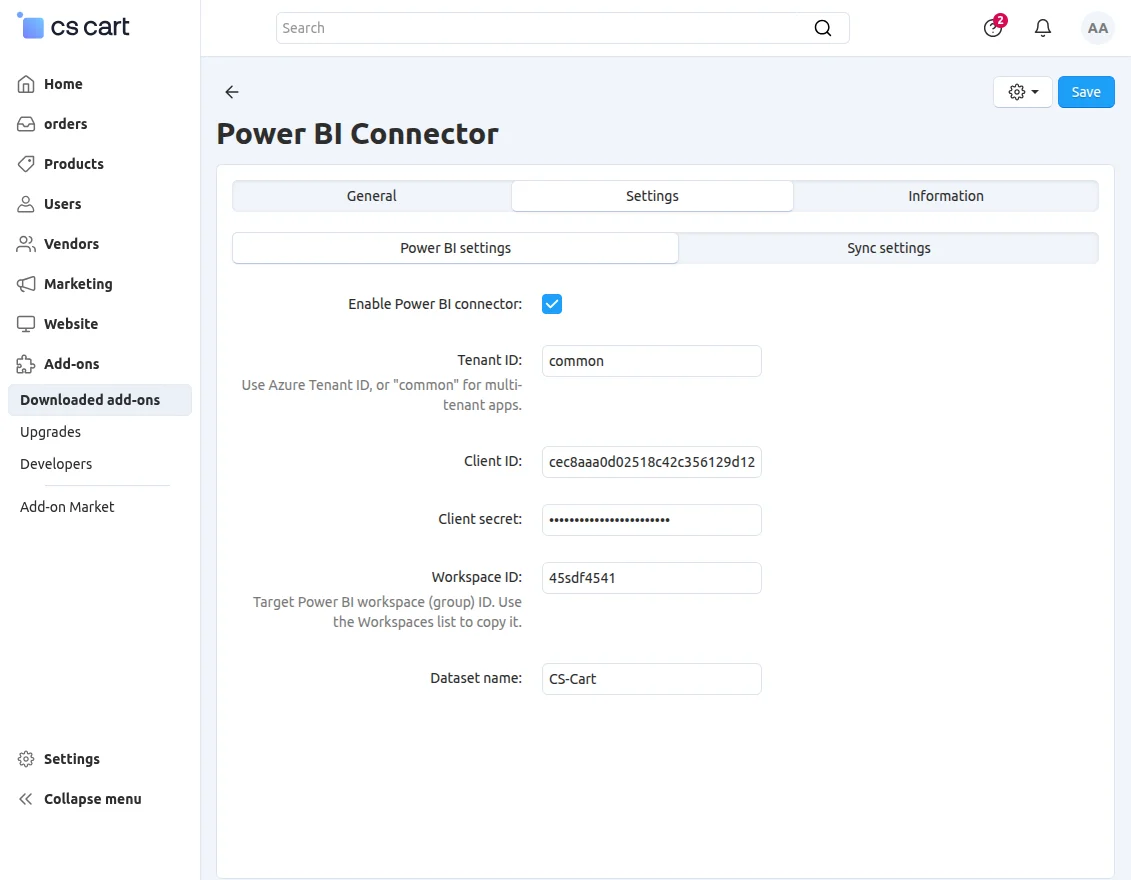This screenshot has height=880, width=1131.
Task: Click the Home house icon
Action: [x=26, y=84]
